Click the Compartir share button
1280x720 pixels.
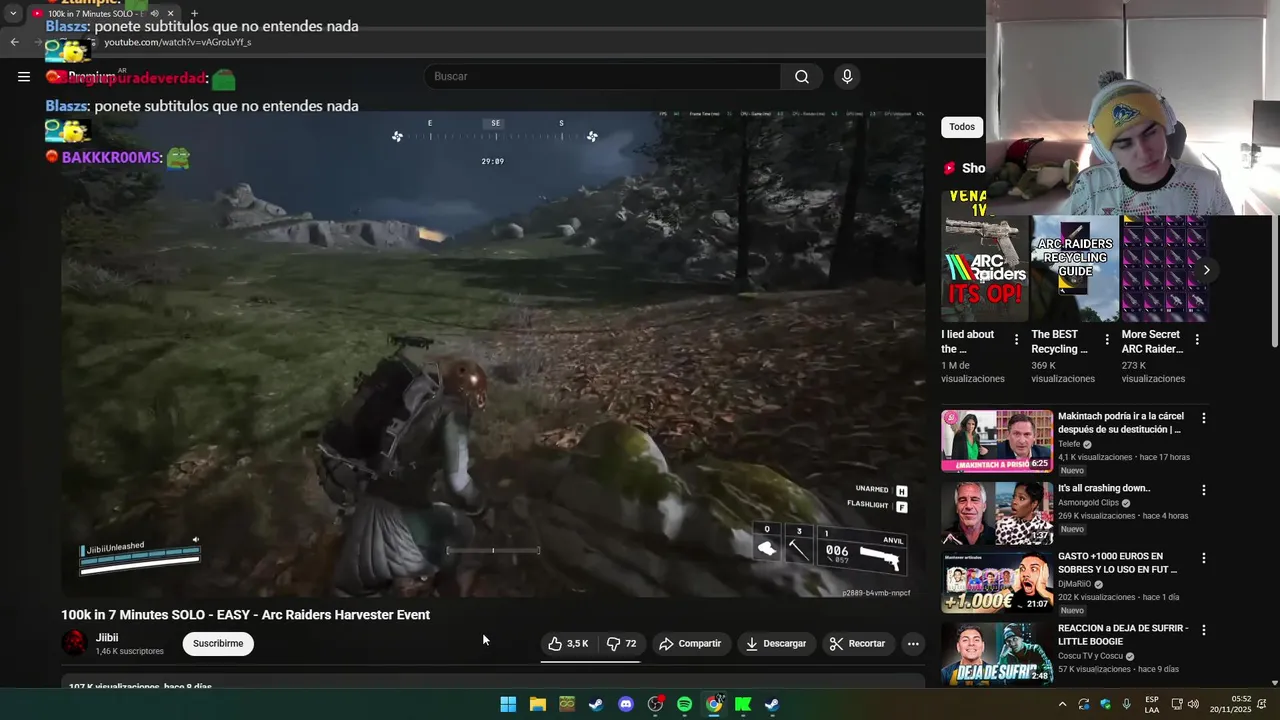690,644
